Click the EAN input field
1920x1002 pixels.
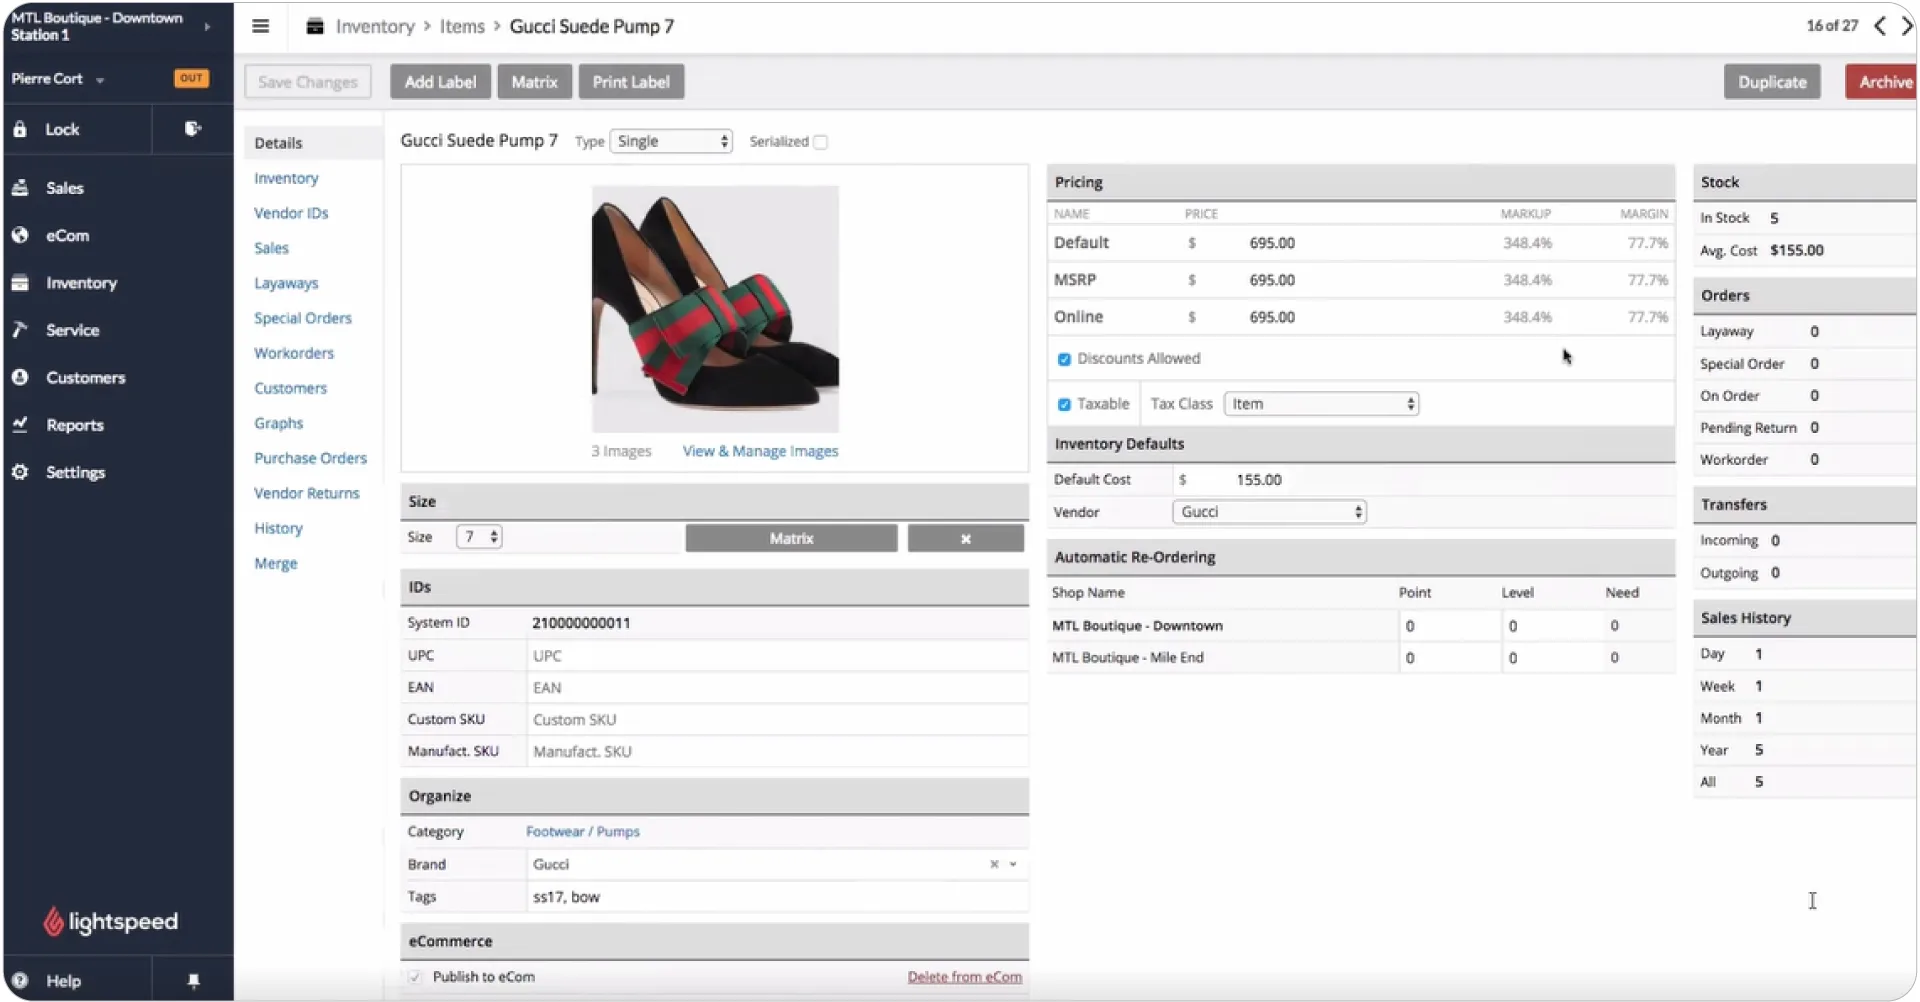click(777, 688)
